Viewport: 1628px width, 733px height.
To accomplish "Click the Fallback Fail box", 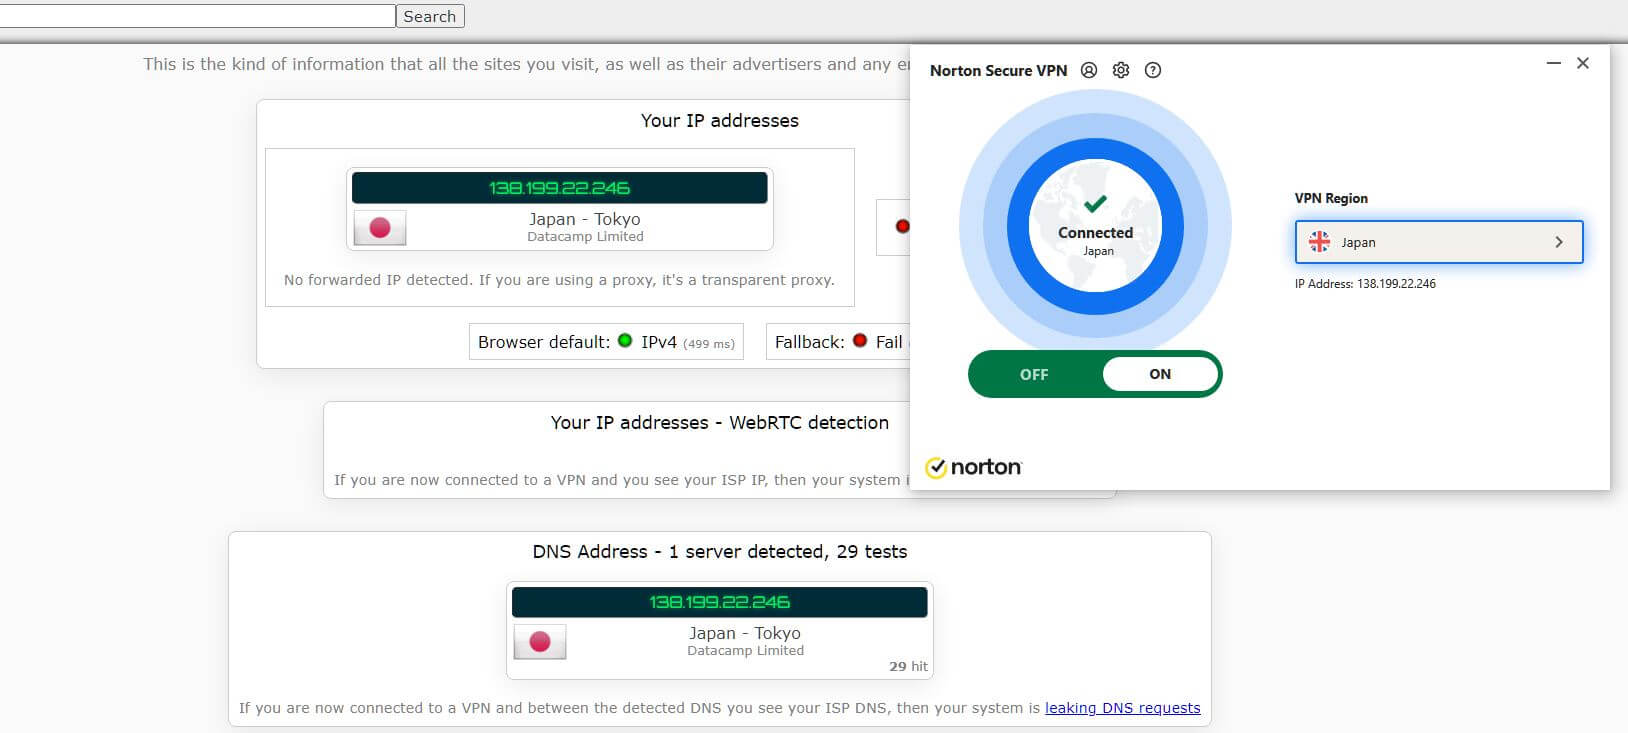I will coord(838,342).
